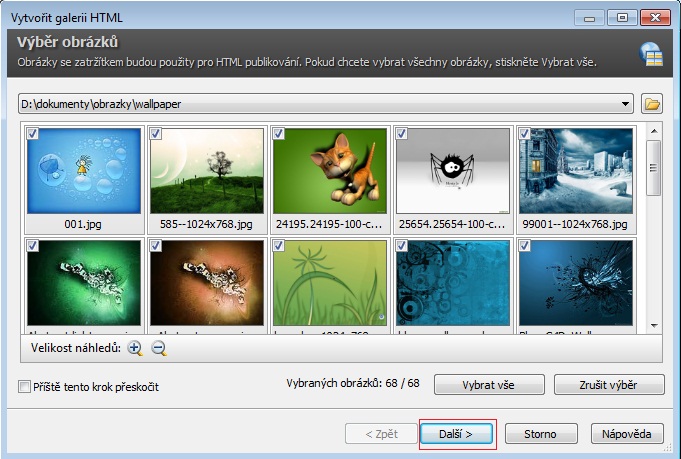
Task: Uncheck the 001.jpg image checkbox
Action: (x=33, y=134)
